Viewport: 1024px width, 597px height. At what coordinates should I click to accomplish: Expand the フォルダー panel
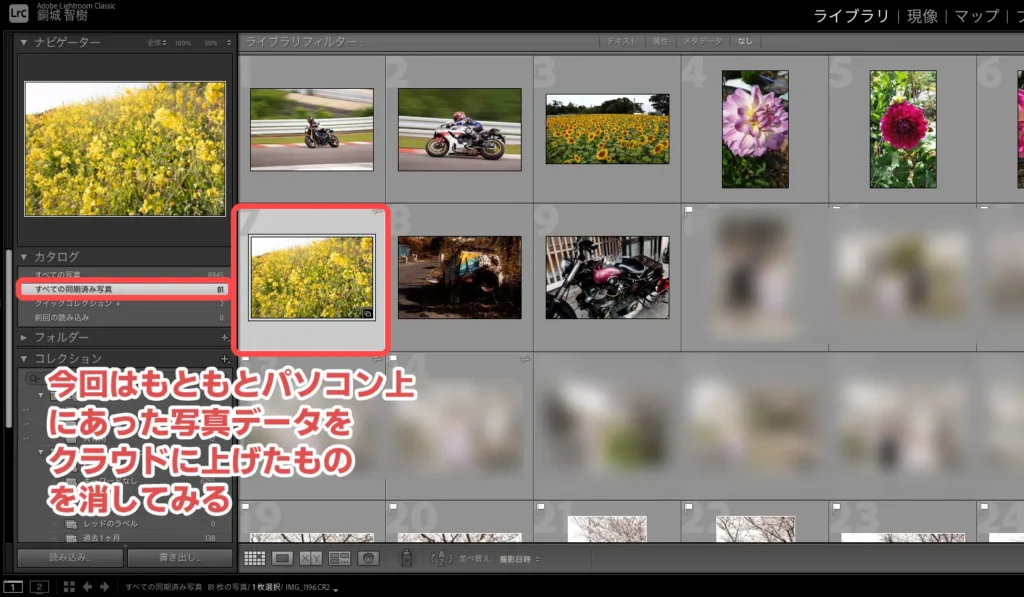click(24, 337)
